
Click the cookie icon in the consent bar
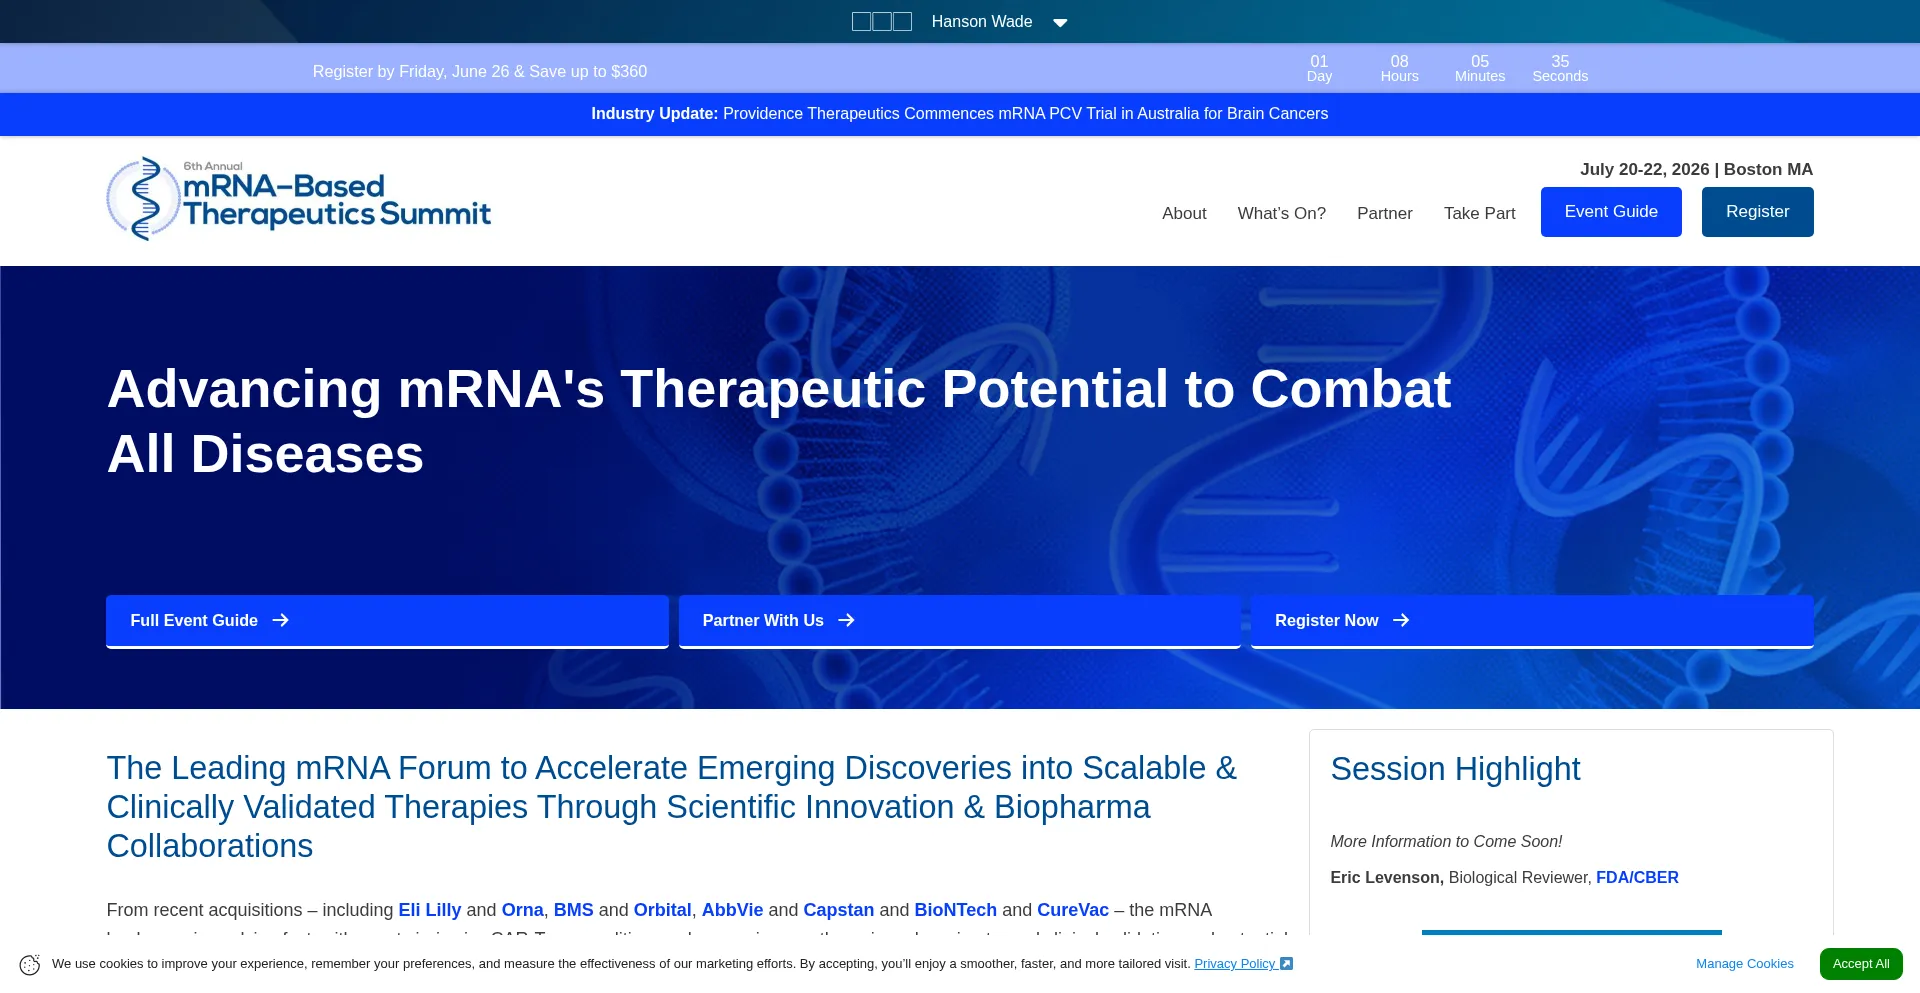coord(30,965)
